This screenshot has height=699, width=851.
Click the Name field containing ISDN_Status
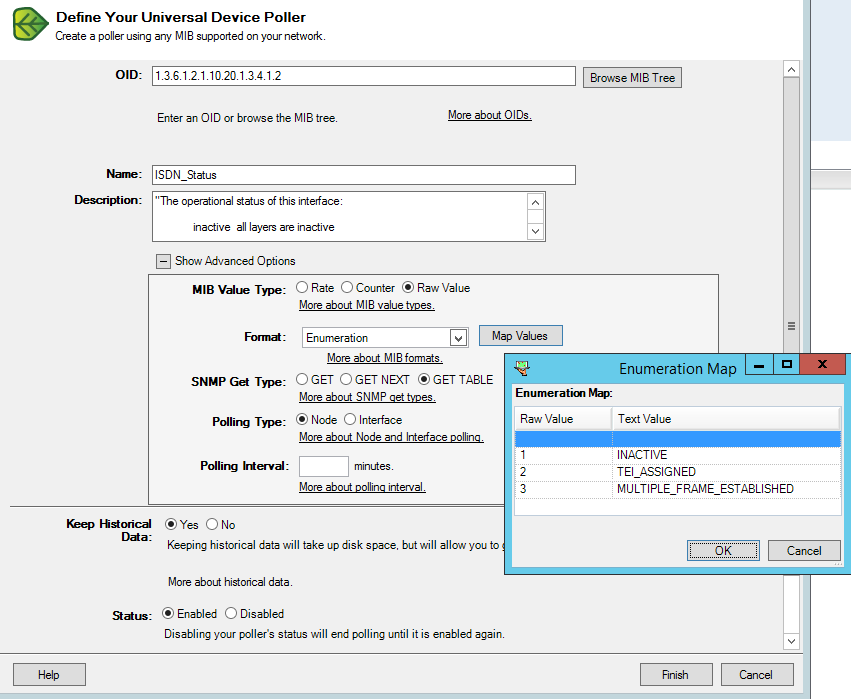pos(364,175)
